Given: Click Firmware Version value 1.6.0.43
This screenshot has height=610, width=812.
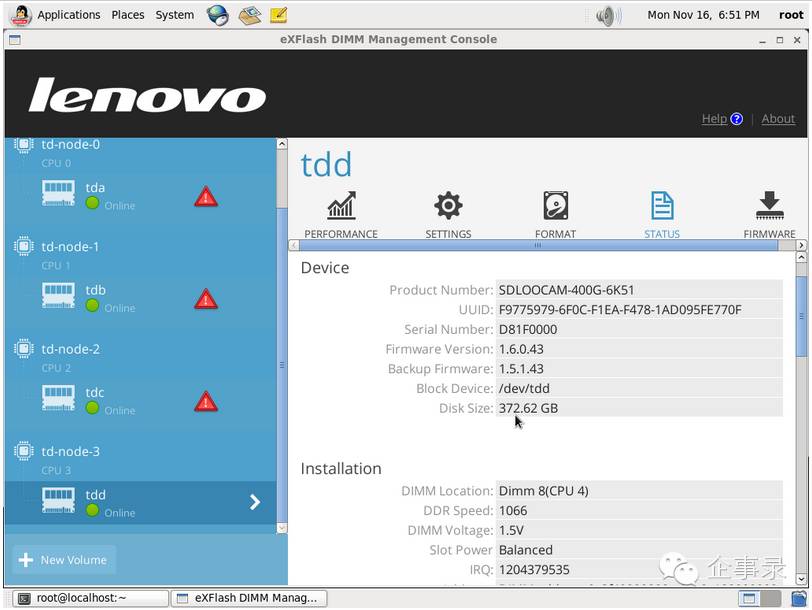Looking at the screenshot, I should 521,350.
